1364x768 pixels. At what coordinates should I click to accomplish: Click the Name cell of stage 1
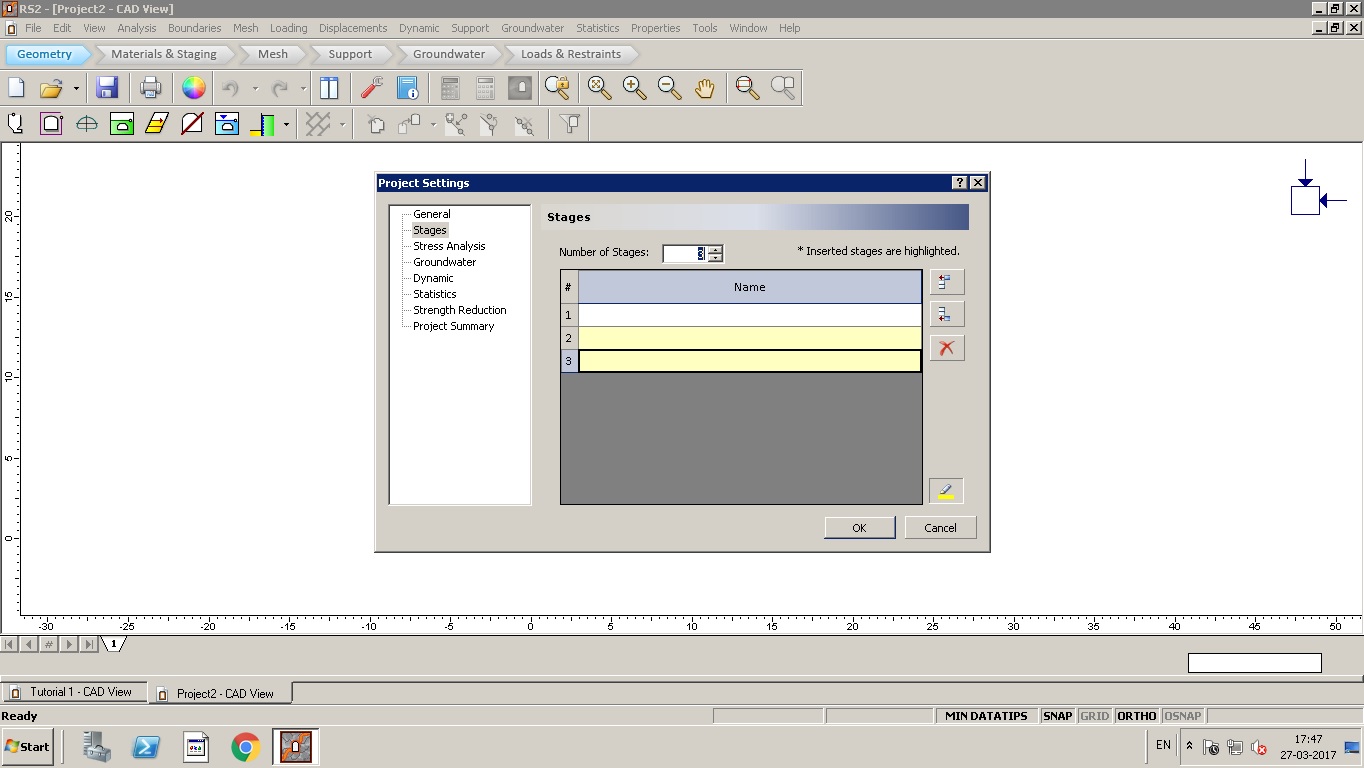coord(749,315)
